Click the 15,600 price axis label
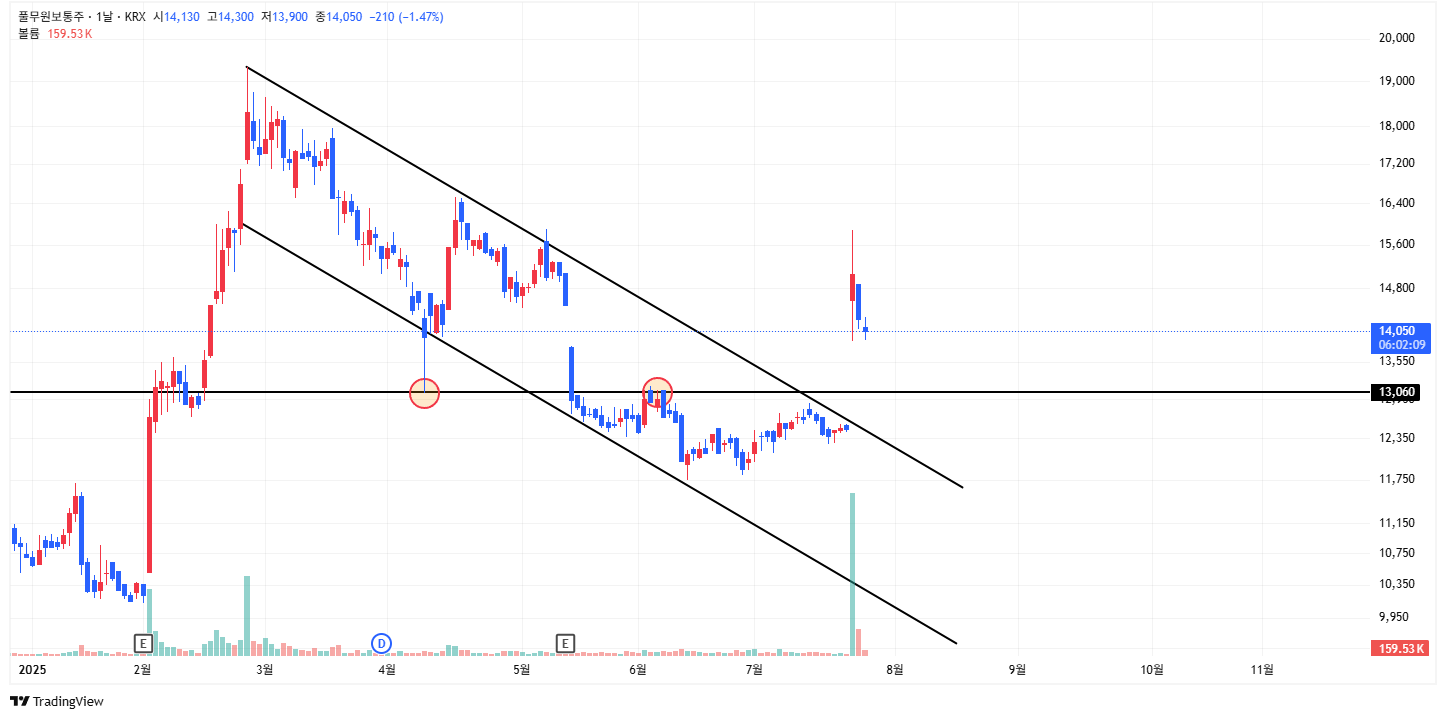 (1397, 244)
